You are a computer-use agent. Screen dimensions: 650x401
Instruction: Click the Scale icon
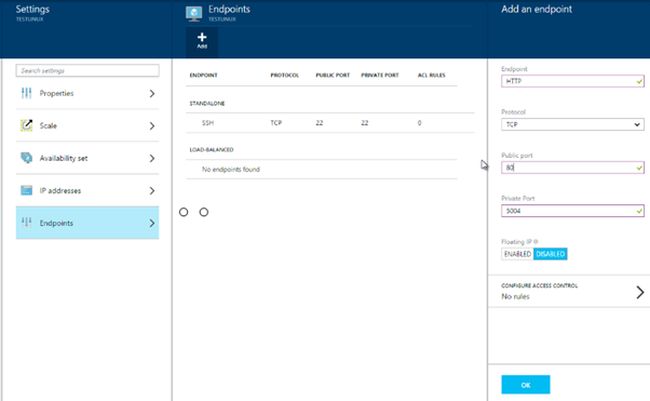tap(27, 125)
